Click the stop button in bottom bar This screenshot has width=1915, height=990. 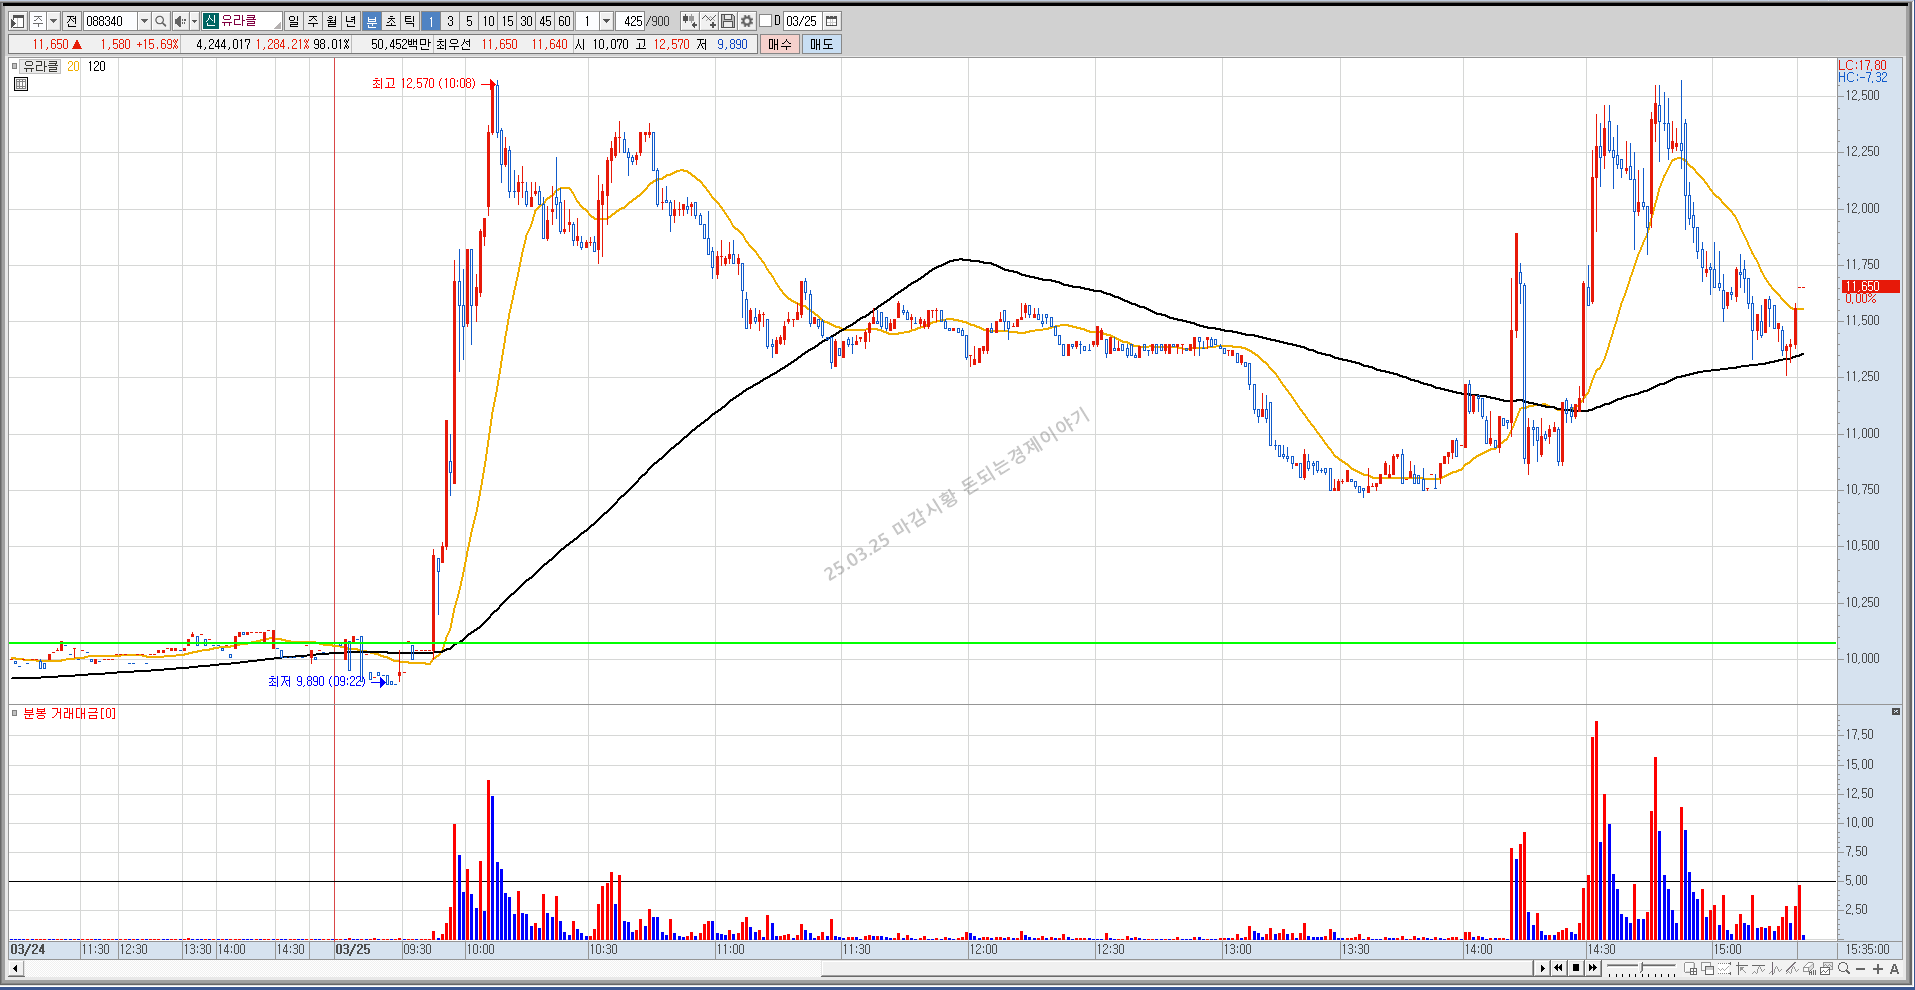pyautogui.click(x=1576, y=968)
